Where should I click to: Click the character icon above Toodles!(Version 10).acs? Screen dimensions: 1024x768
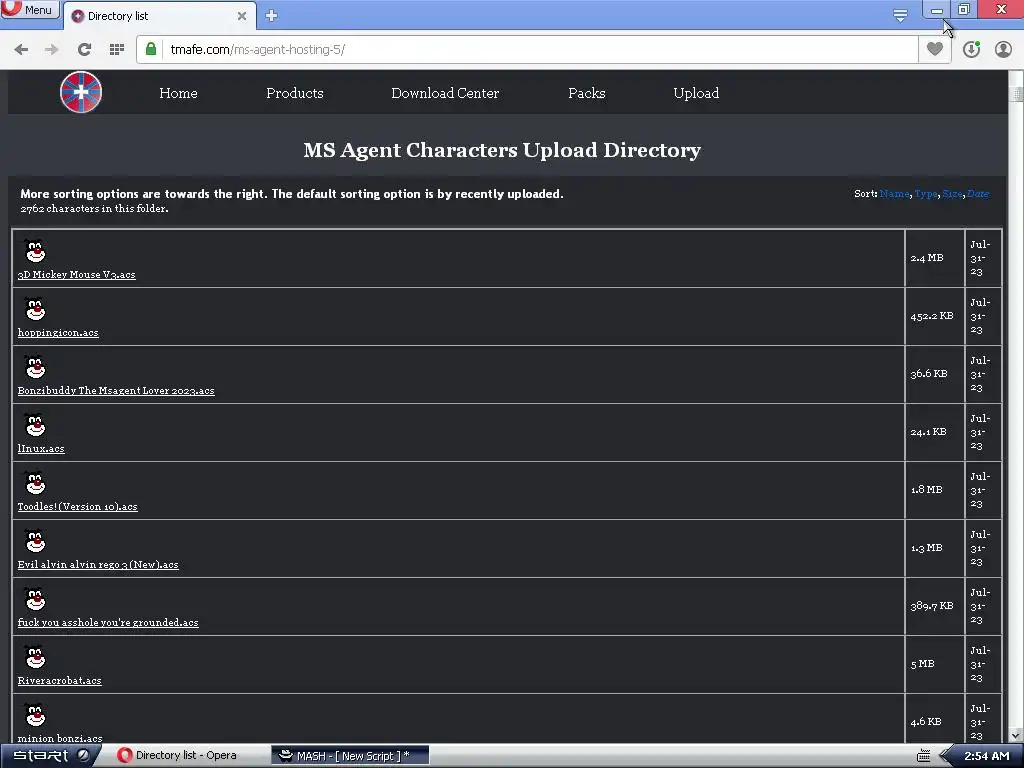click(35, 483)
